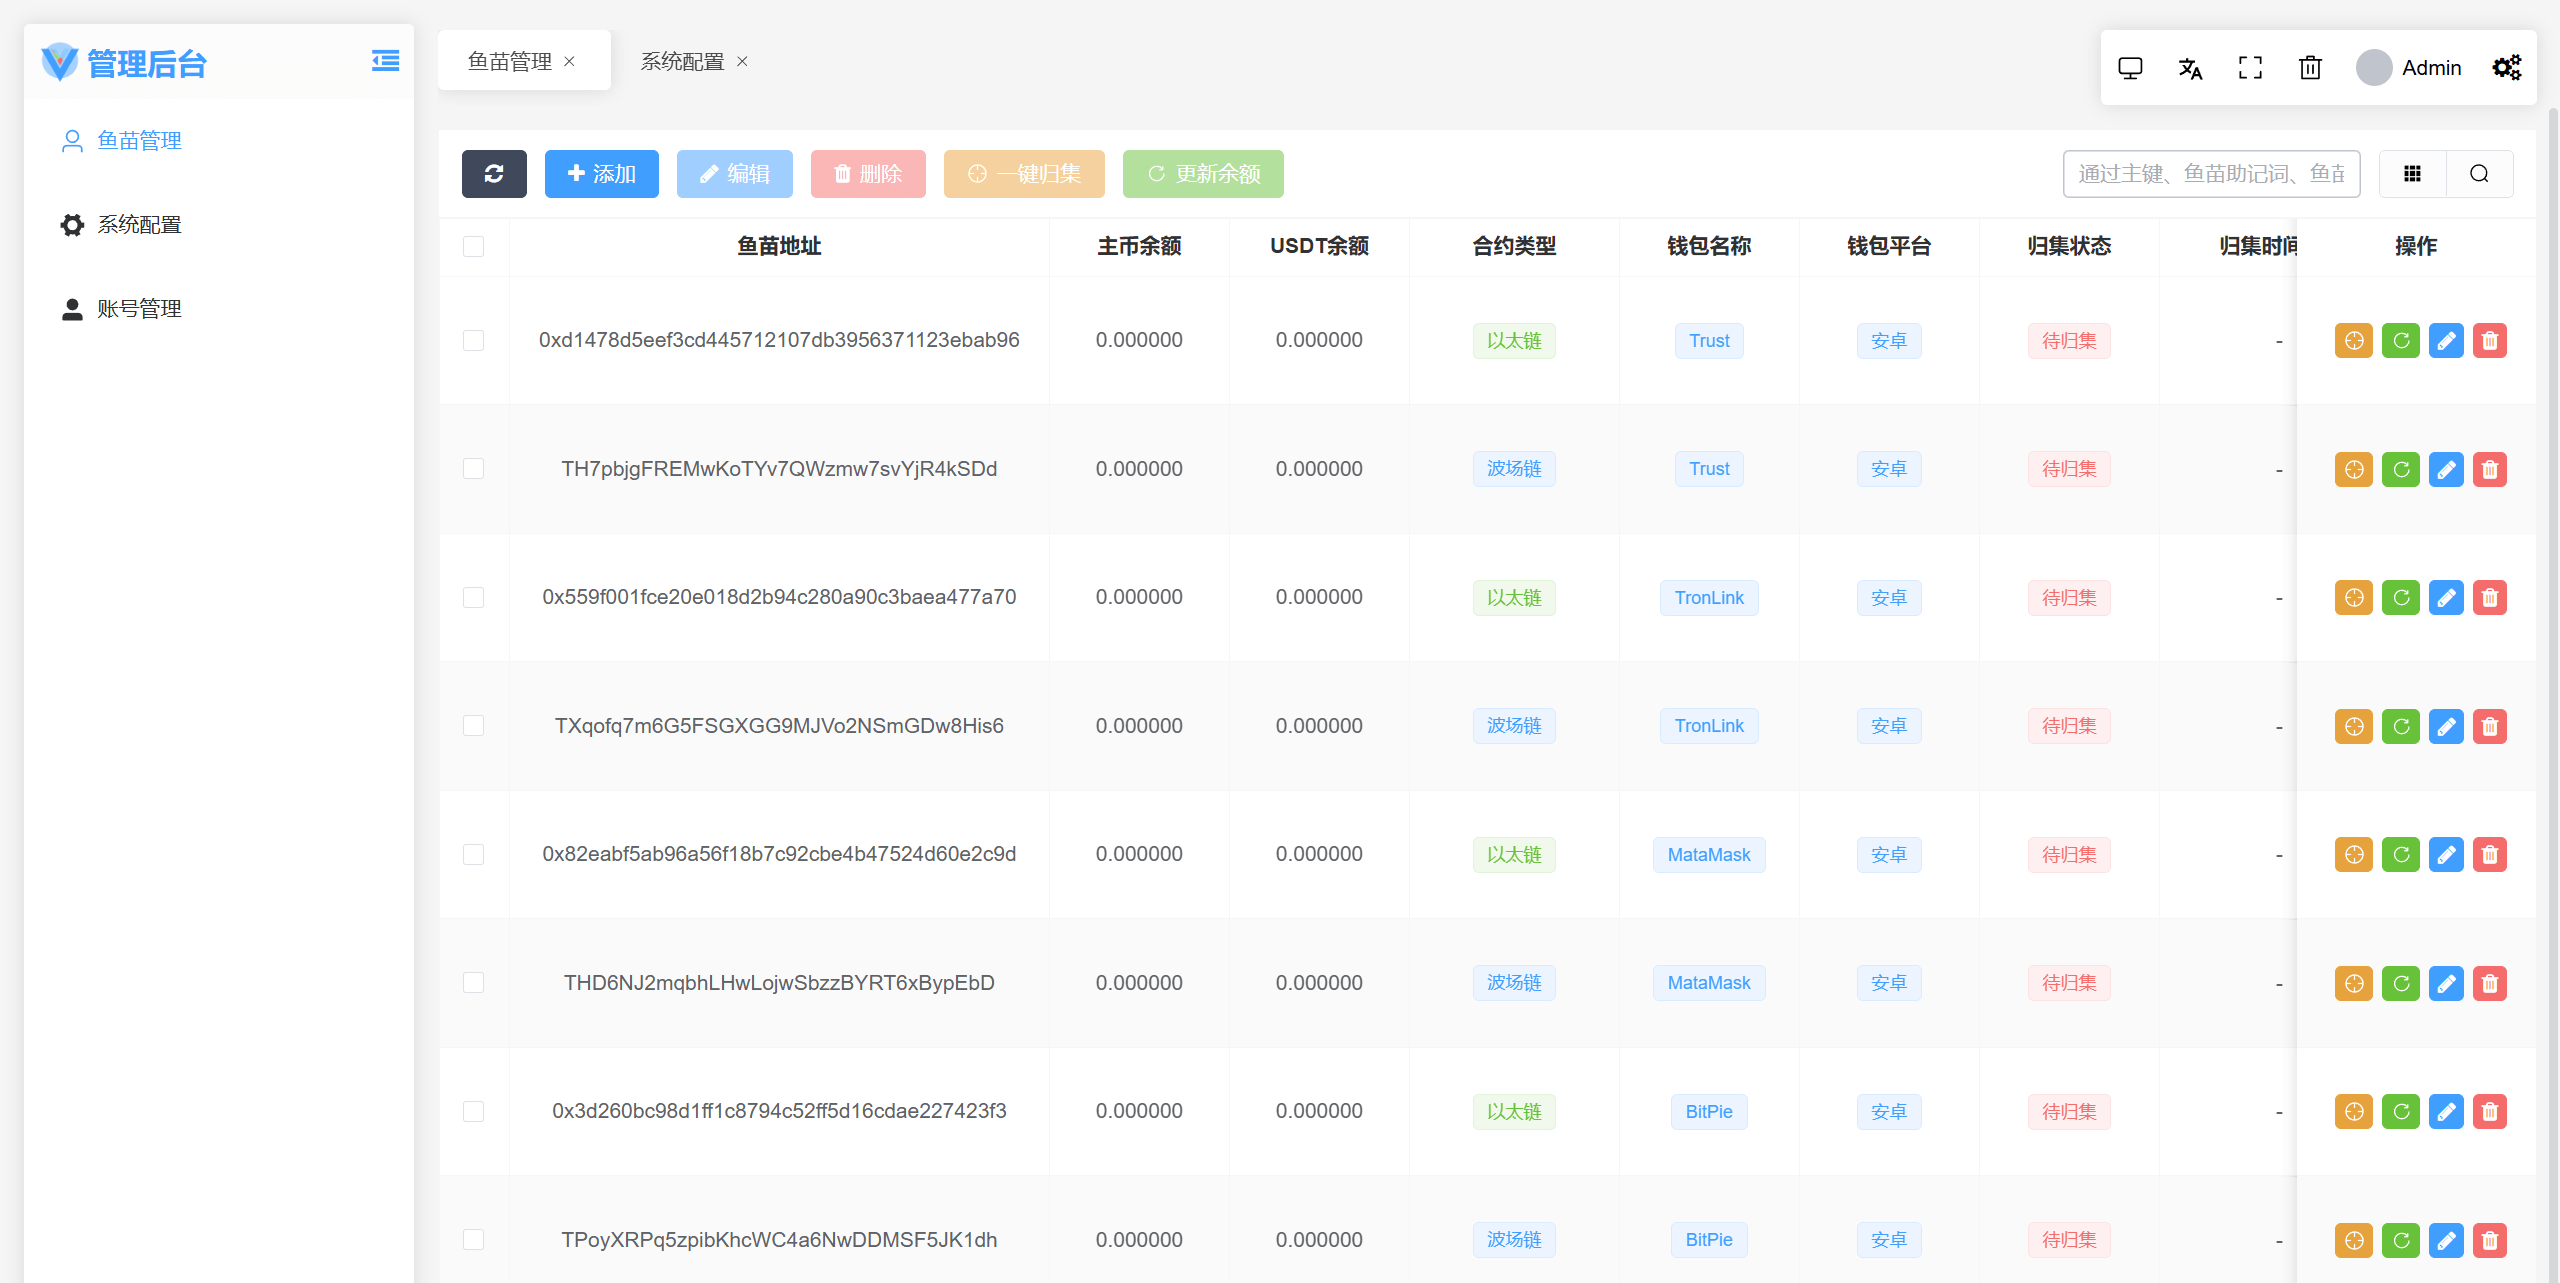Check the box for 0xd1478d5eef row
Screen dimensions: 2560x1283
click(x=474, y=341)
